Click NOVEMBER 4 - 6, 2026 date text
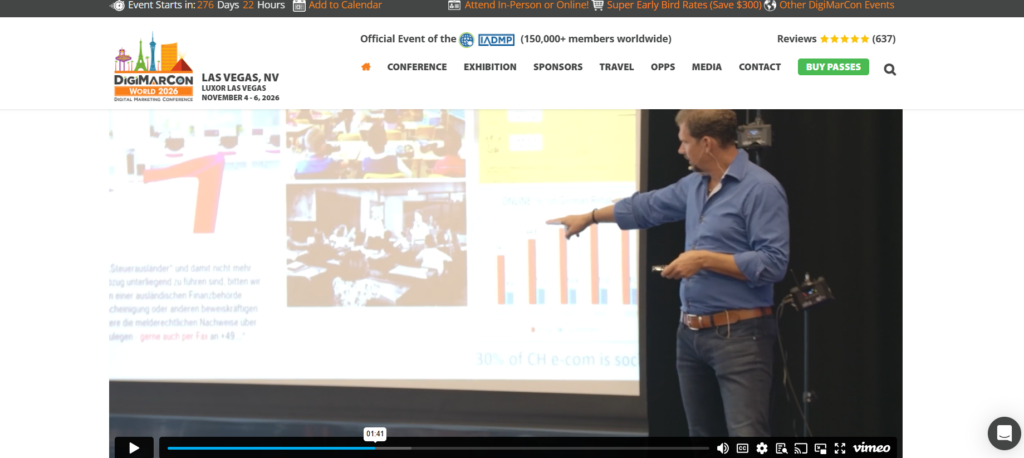Screen dimensions: 1024x458 tap(240, 98)
